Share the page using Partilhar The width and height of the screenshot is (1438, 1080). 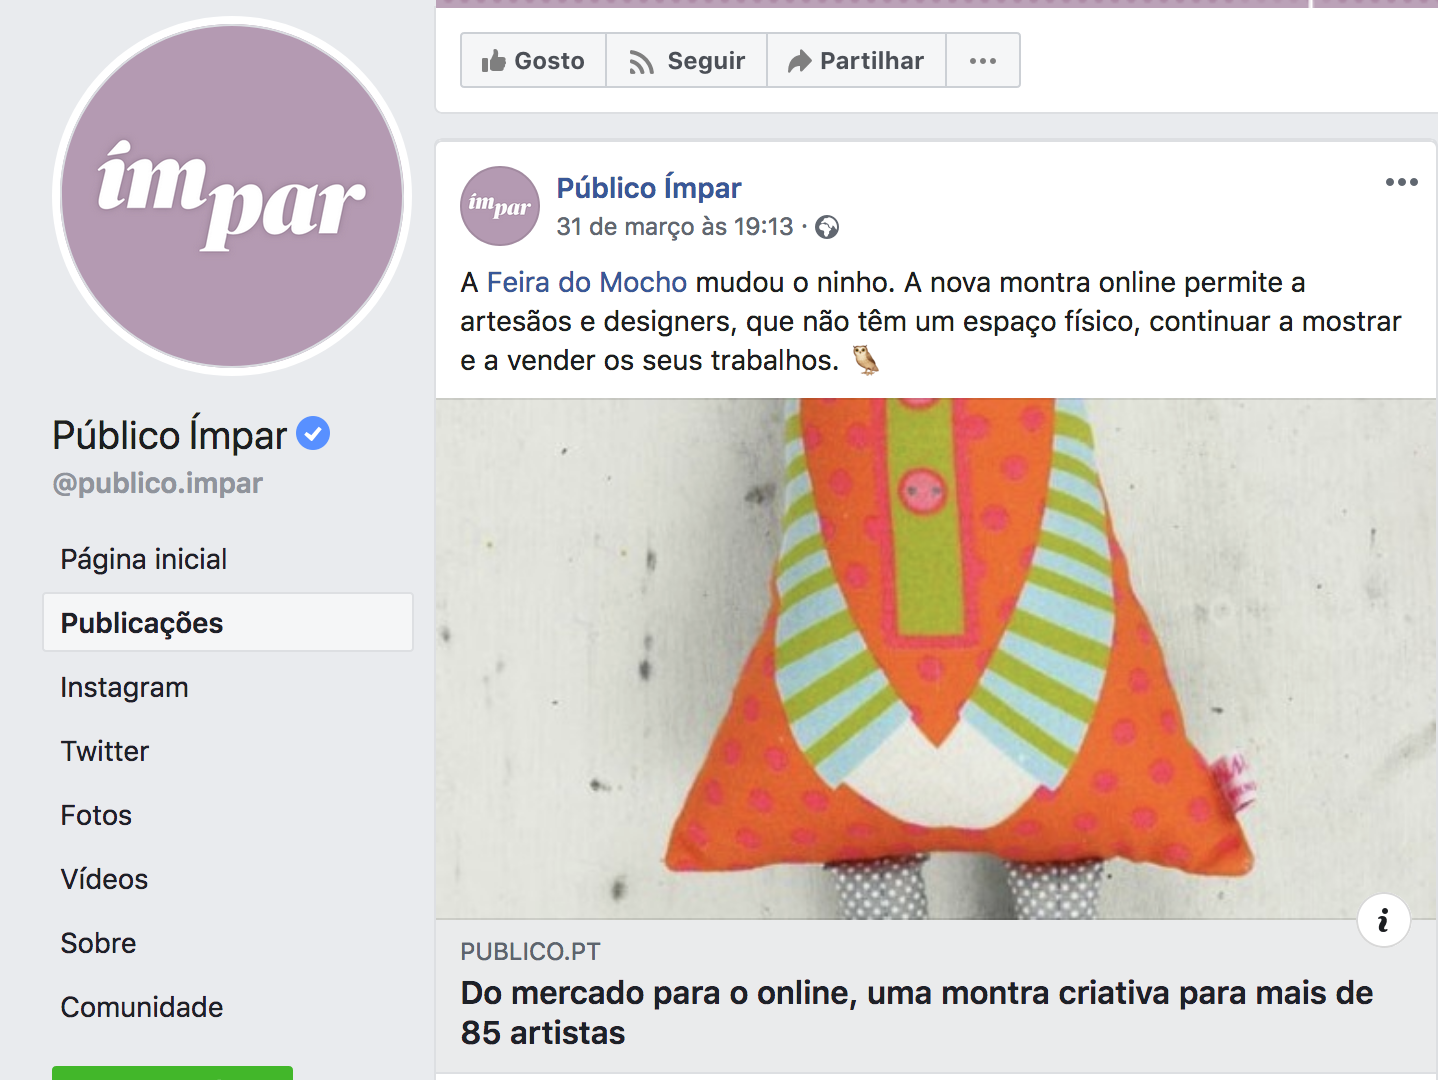(x=856, y=61)
